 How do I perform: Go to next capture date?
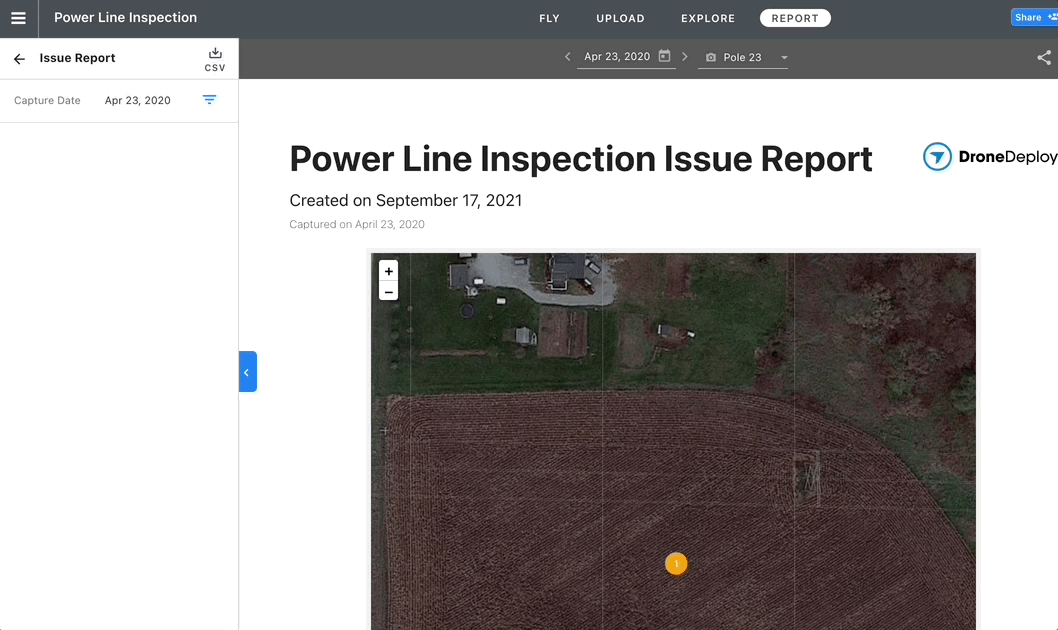684,57
